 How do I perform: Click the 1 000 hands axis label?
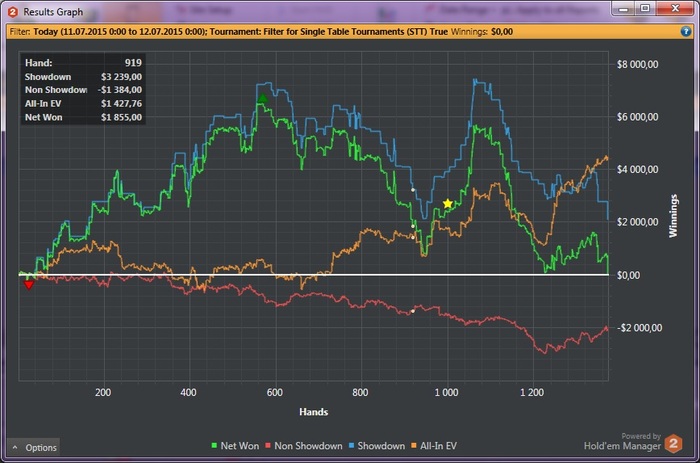coord(446,392)
